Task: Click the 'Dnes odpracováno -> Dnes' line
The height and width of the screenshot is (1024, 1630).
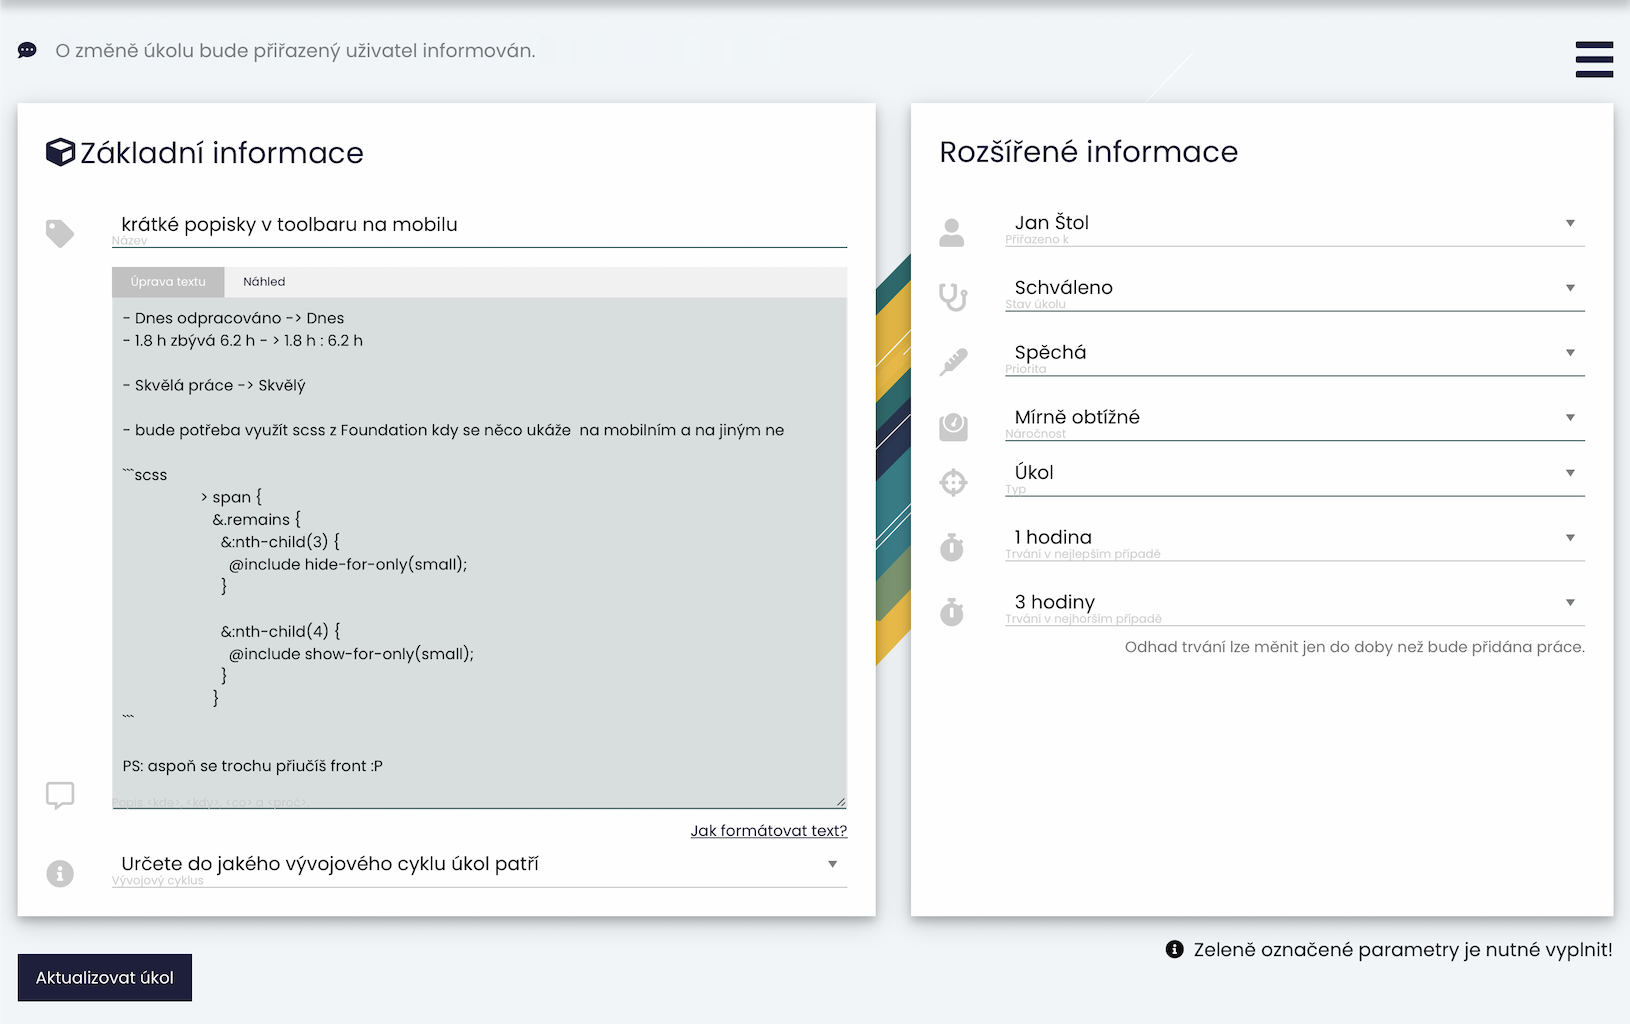Action: click(x=233, y=318)
